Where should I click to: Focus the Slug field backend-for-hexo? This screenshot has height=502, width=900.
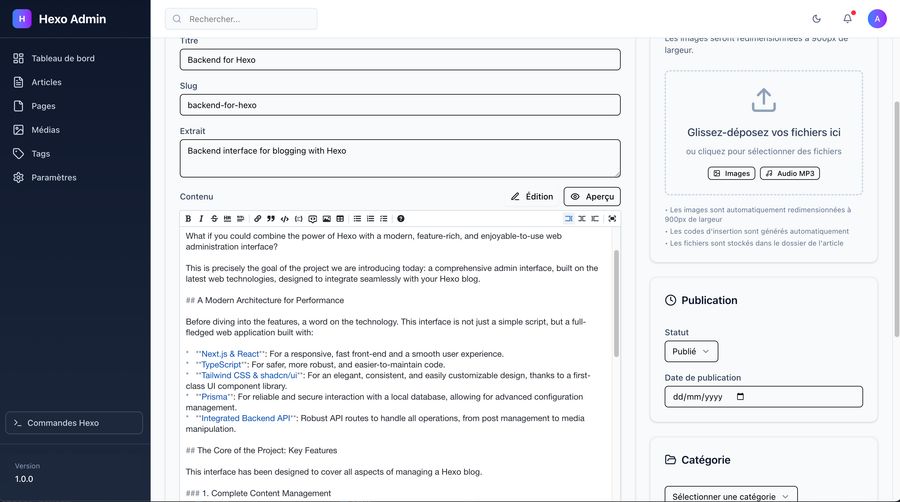coord(400,105)
